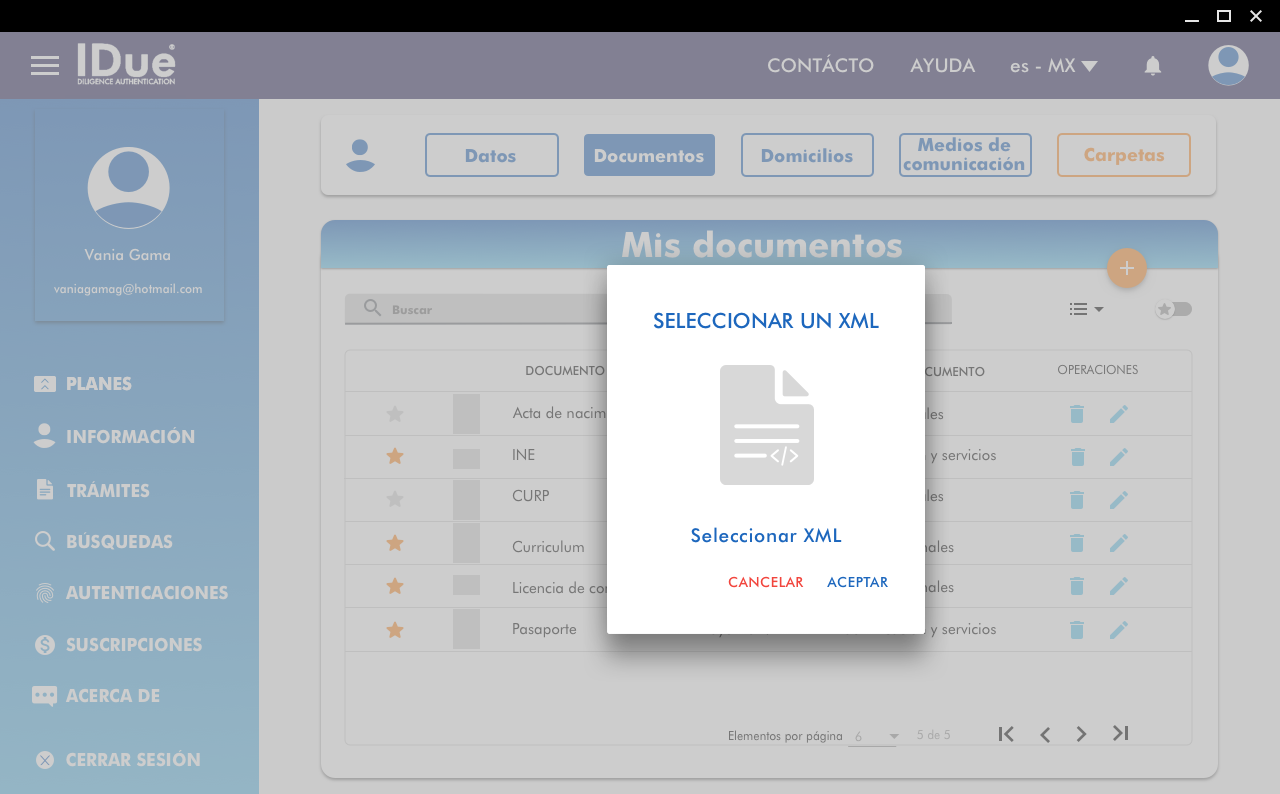
Task: Open the es - MX language dropdown
Action: 1053,66
